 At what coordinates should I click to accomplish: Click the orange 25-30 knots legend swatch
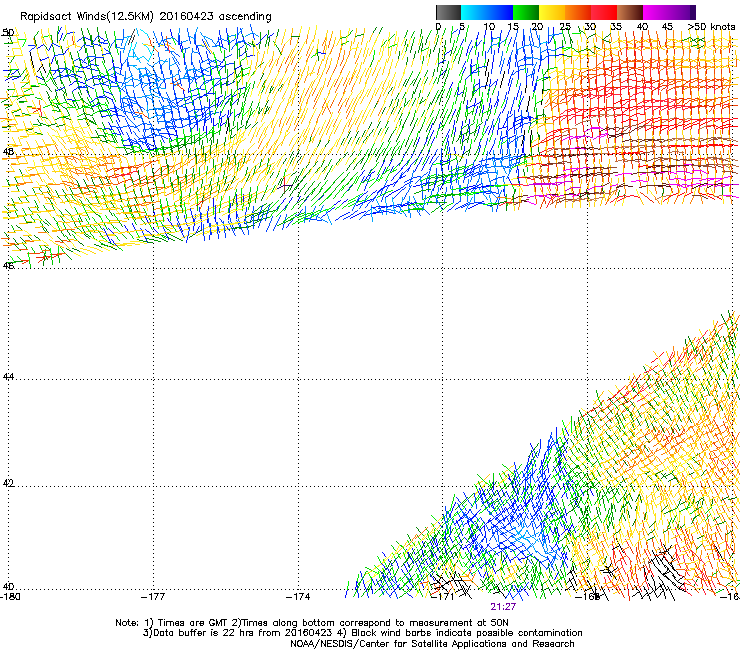coord(578,12)
